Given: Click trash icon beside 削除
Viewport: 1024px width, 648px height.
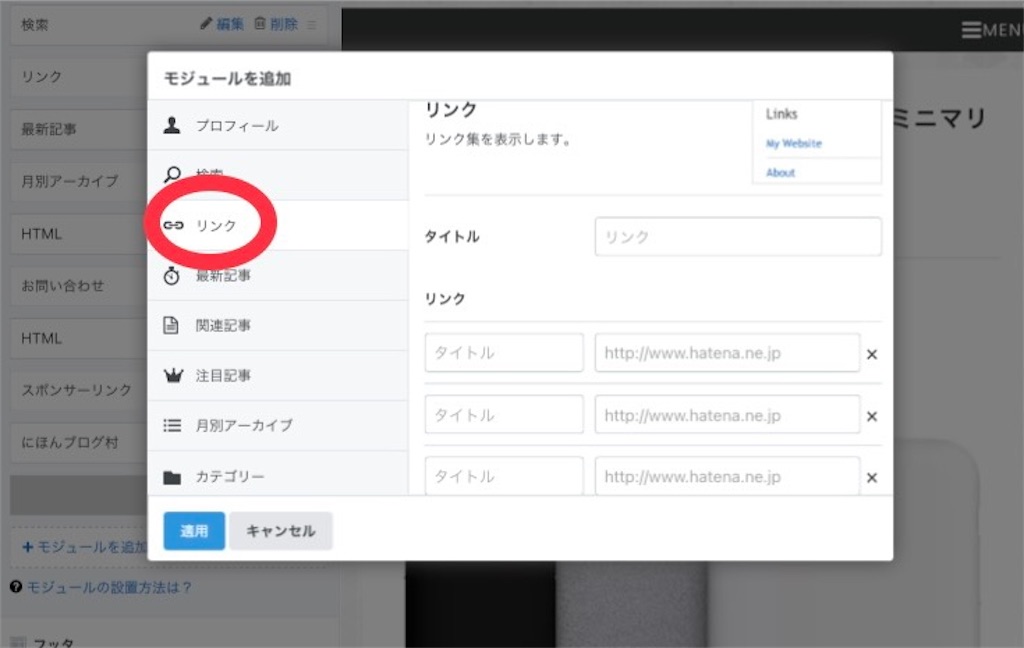Looking at the screenshot, I should click(260, 24).
